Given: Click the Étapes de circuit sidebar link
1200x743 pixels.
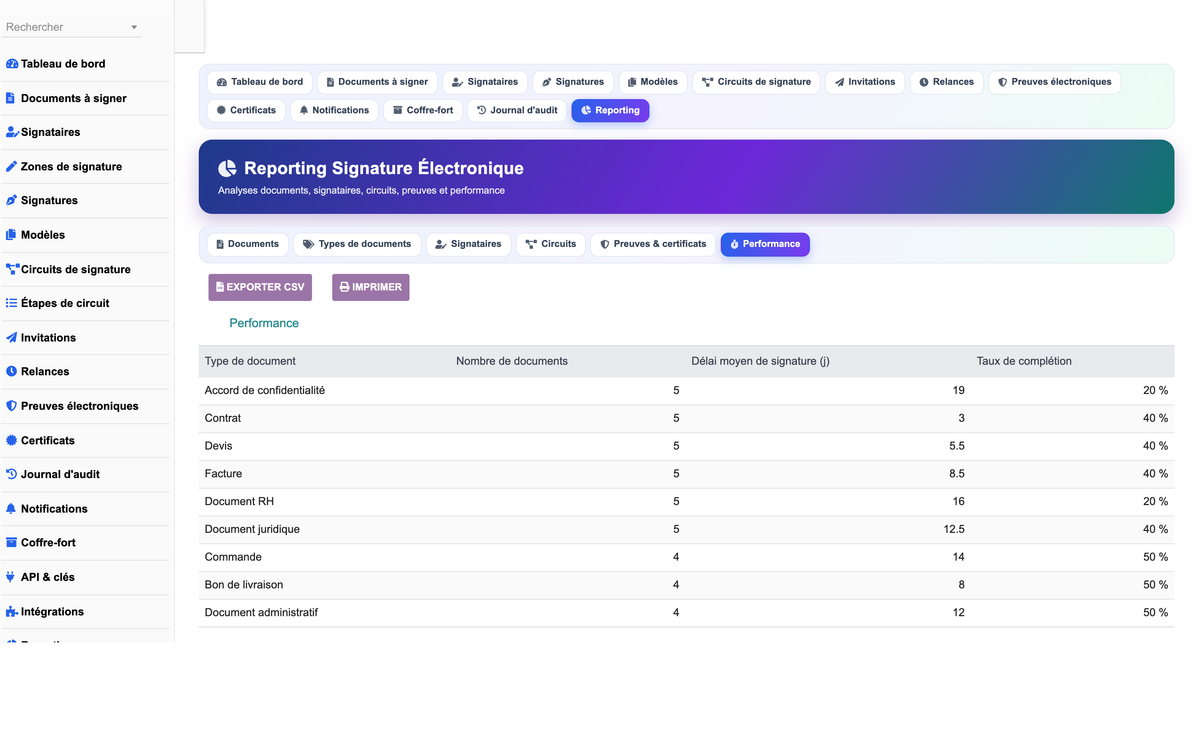Looking at the screenshot, I should 65,303.
